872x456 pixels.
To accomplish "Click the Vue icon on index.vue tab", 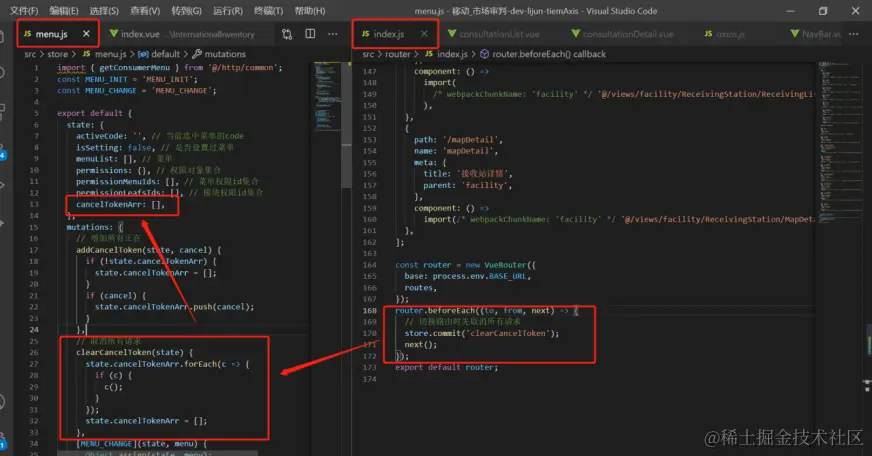I will [x=113, y=34].
